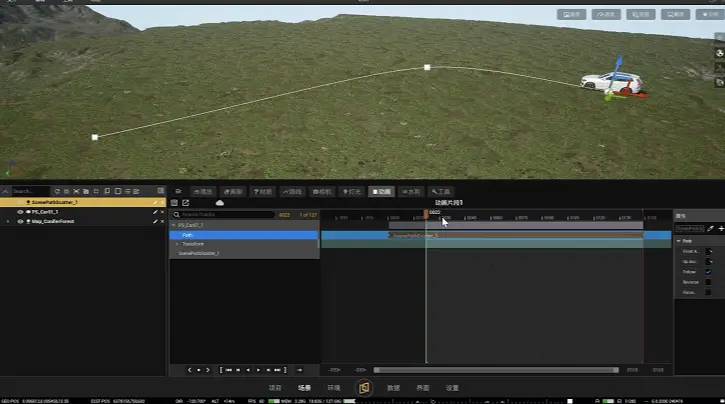Open the Front Axis dropdown
This screenshot has height=404, width=725.
click(x=708, y=251)
